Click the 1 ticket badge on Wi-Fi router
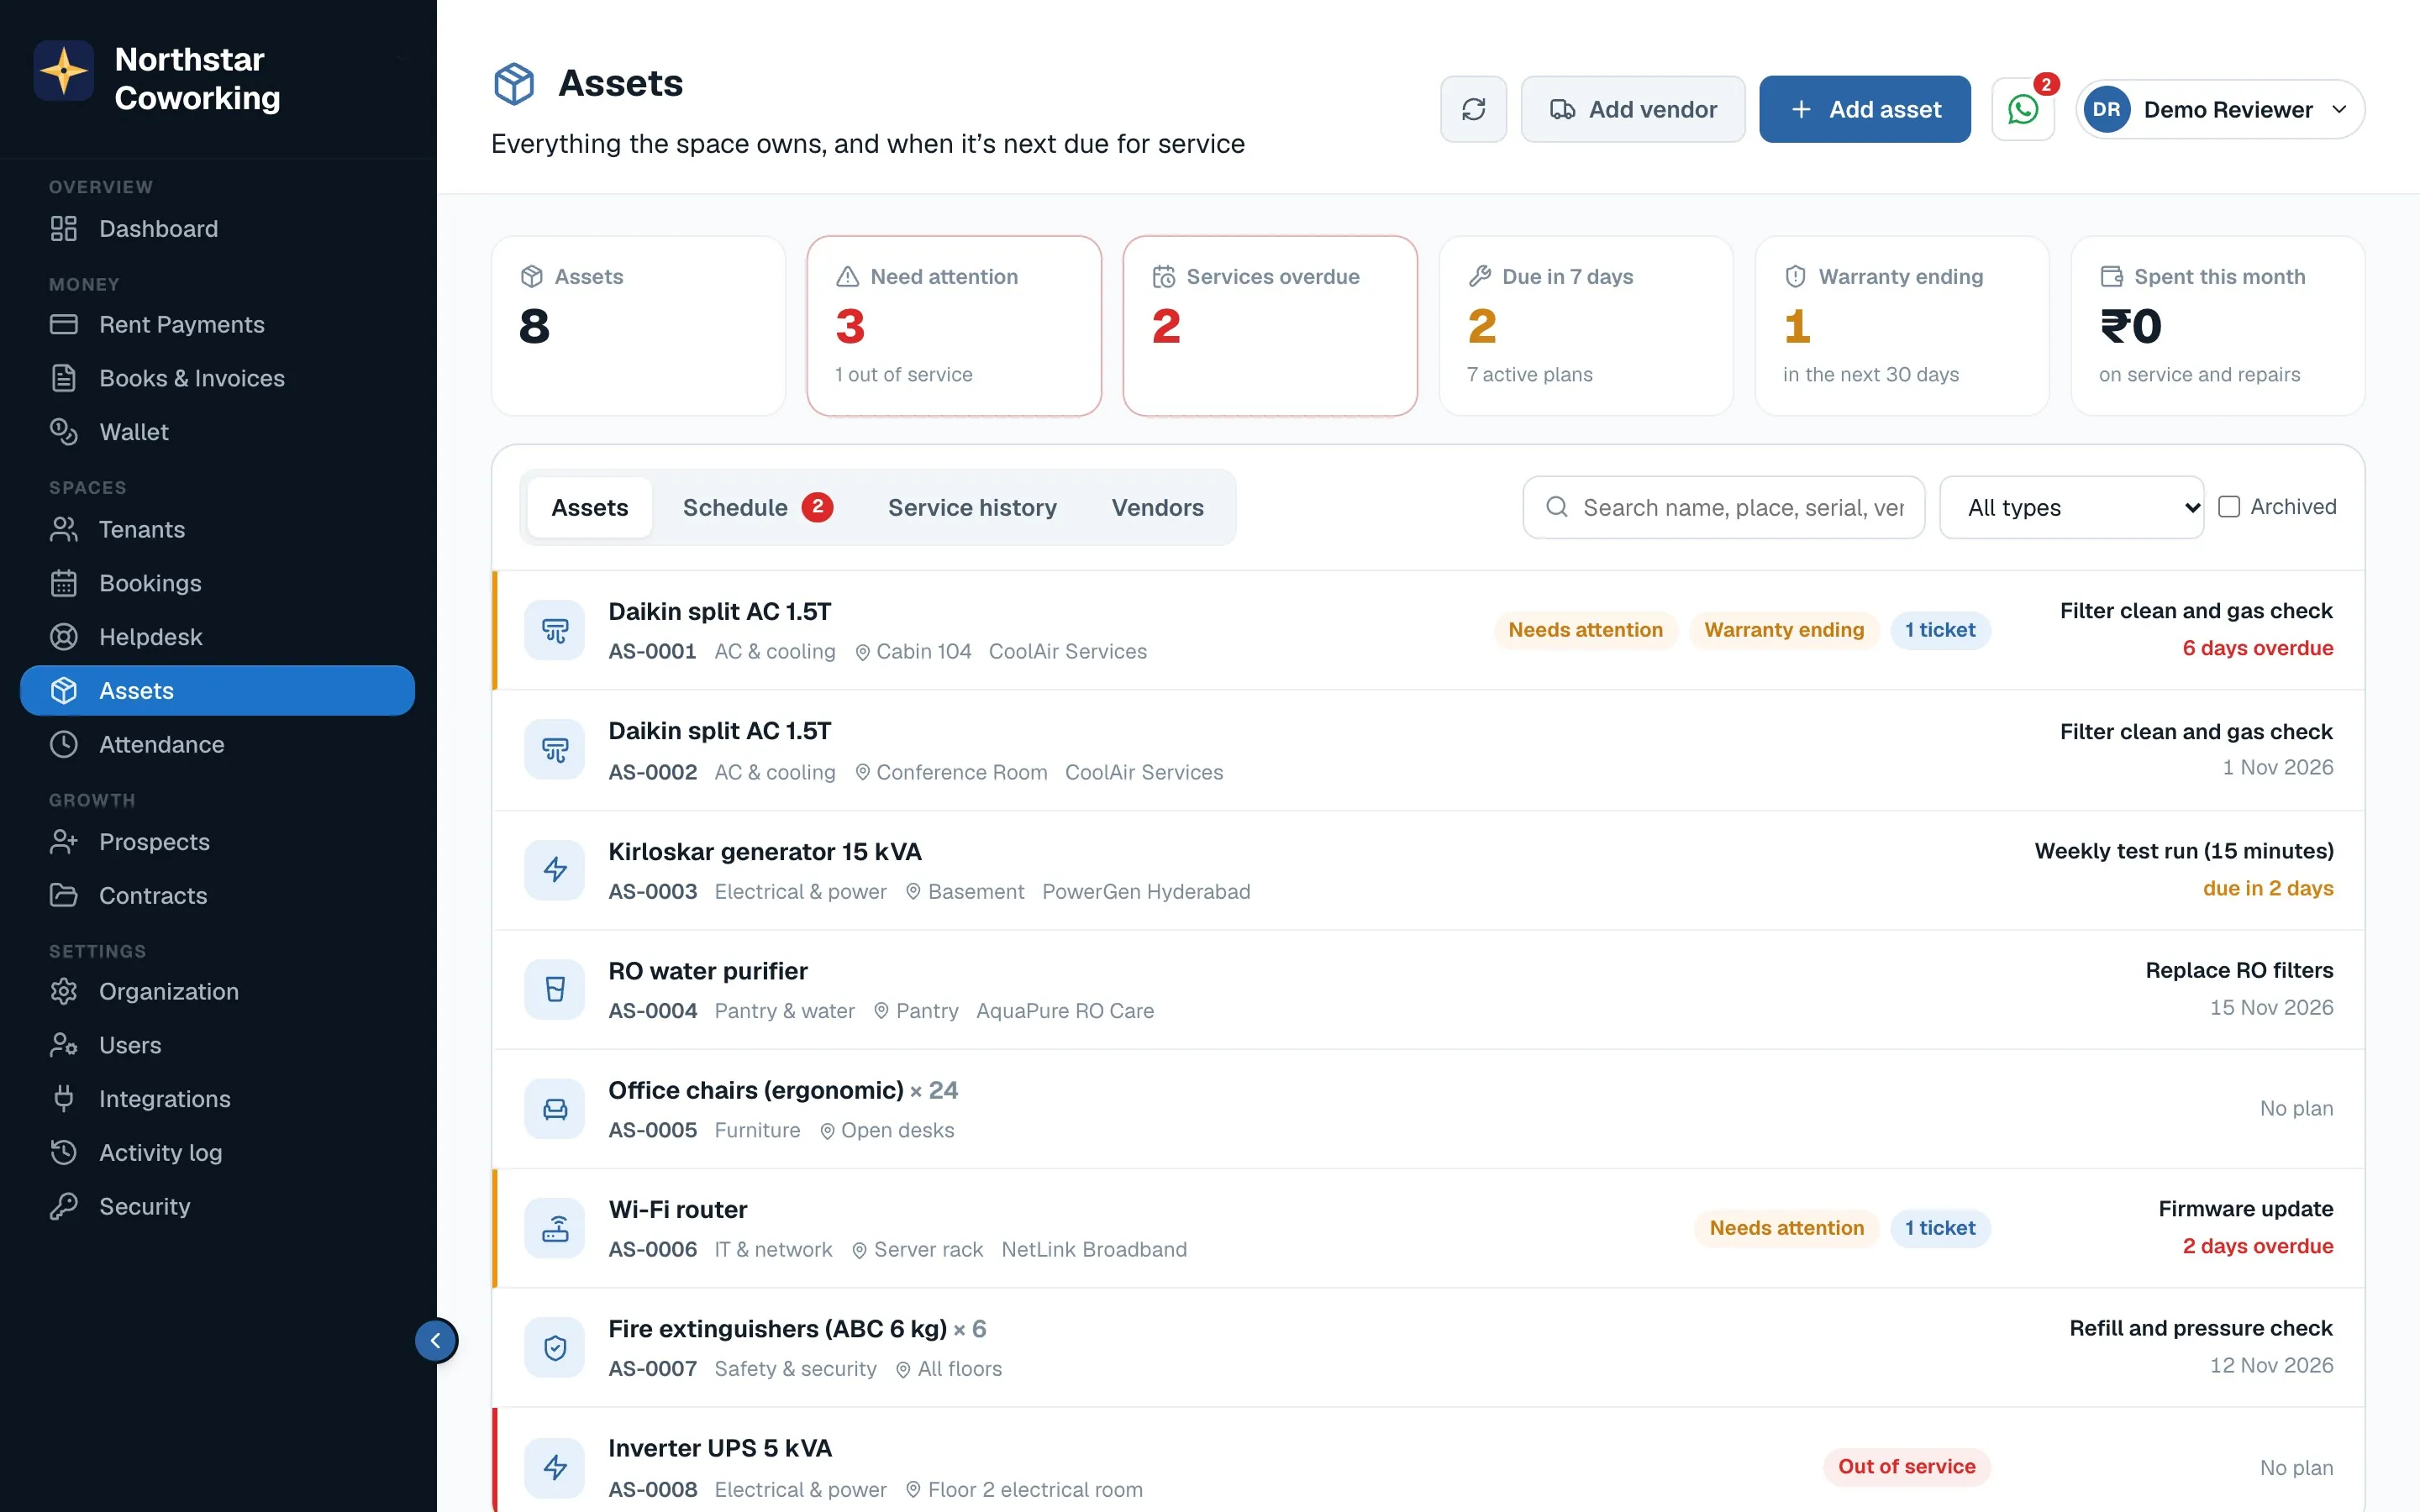 click(x=1940, y=1228)
